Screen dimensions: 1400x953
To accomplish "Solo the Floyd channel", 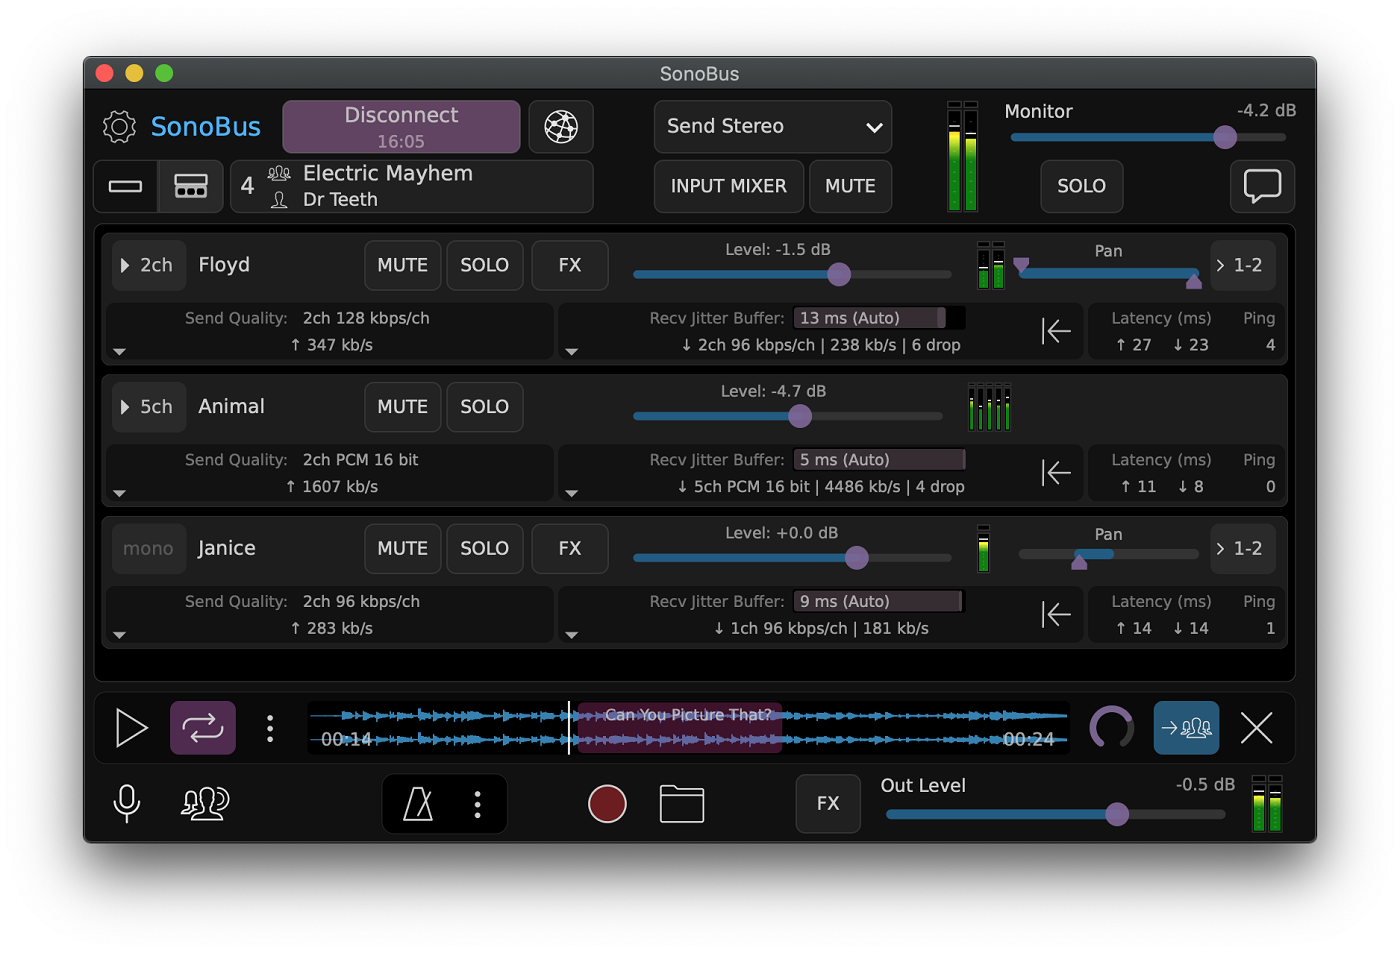I will (484, 265).
